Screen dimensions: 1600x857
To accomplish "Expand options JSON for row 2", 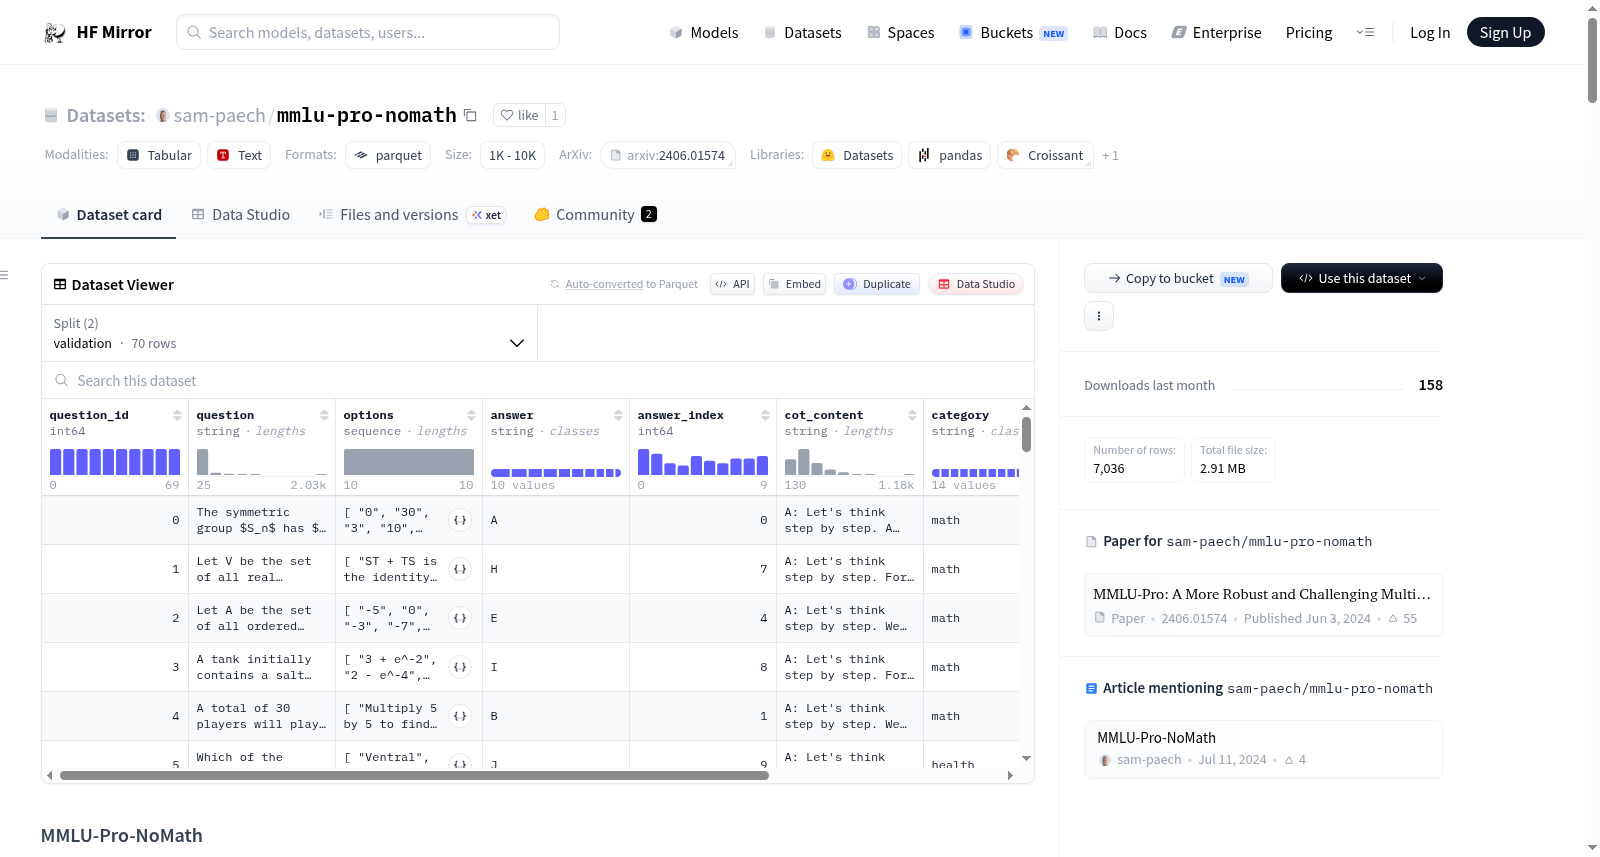I will [460, 618].
